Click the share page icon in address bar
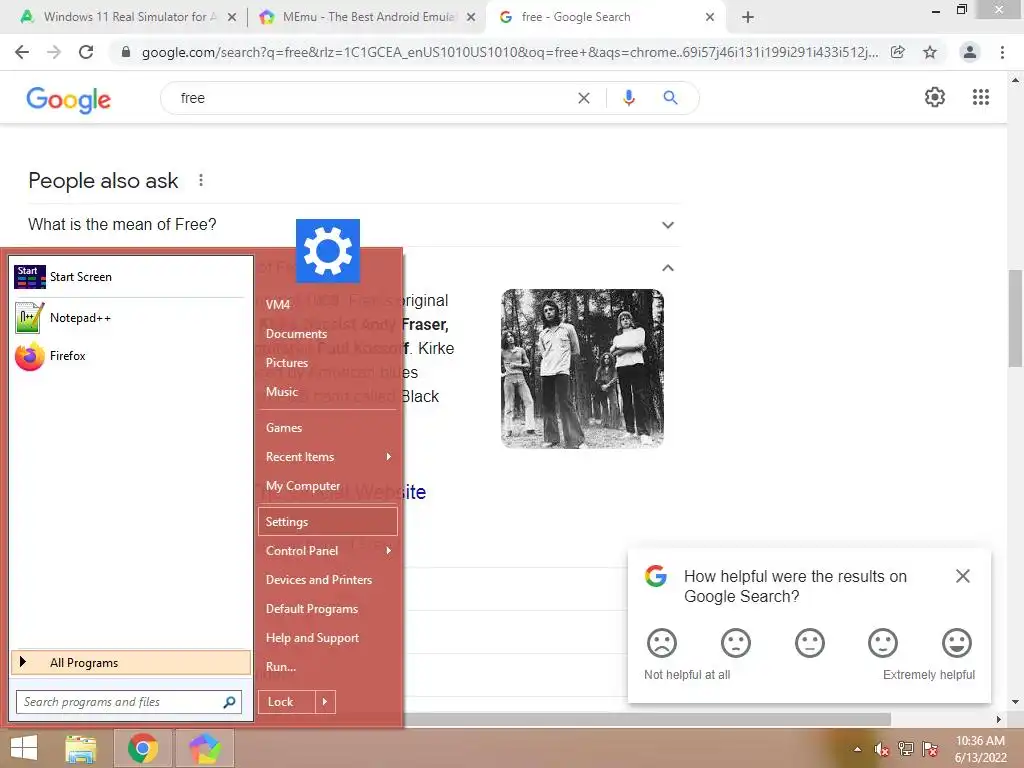1024x768 pixels. (x=898, y=52)
